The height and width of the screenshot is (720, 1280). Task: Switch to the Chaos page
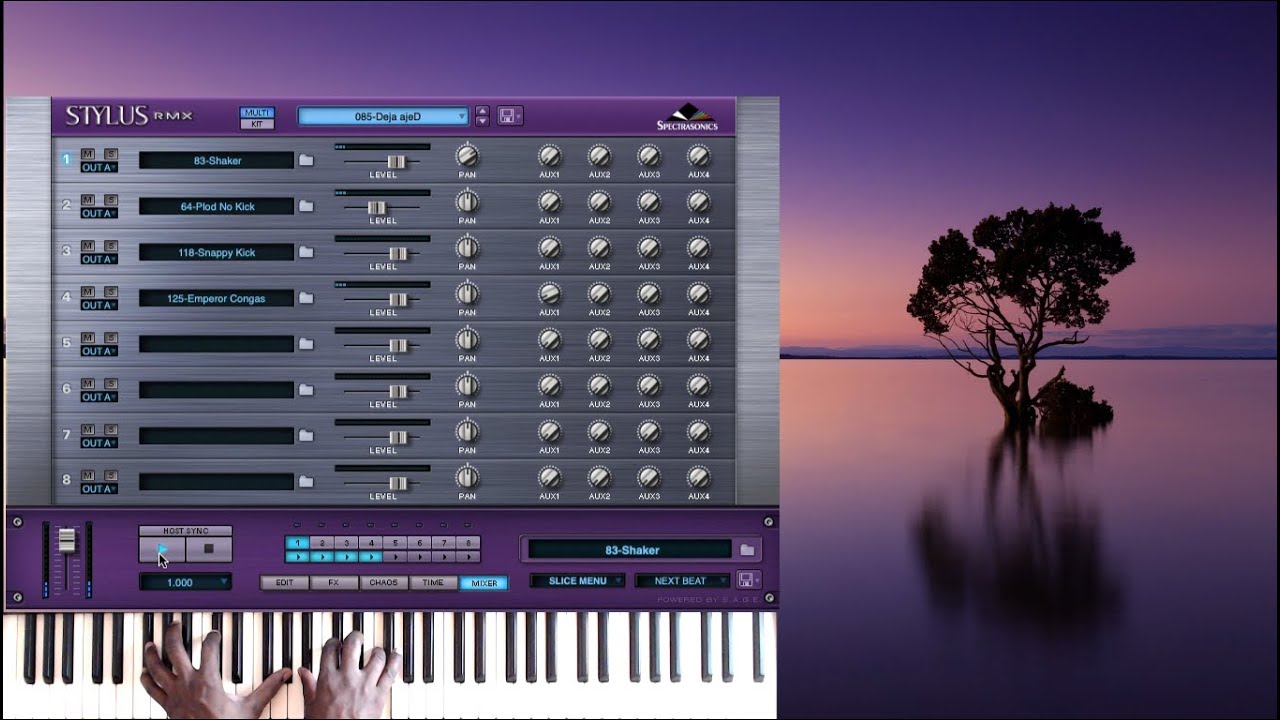(384, 582)
